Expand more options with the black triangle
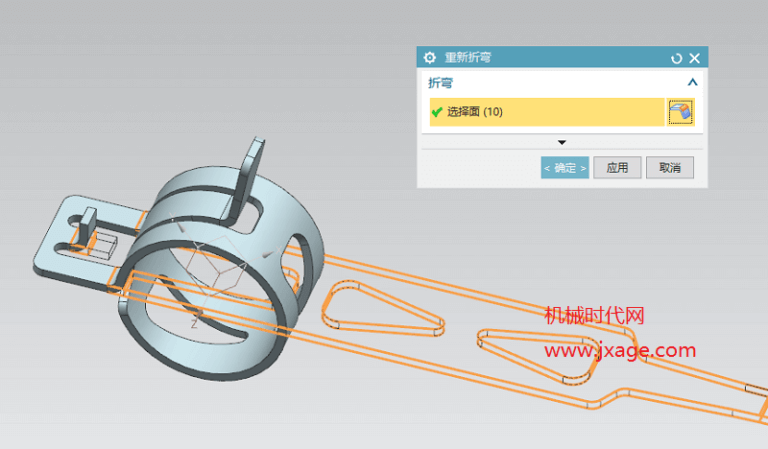 (562, 142)
